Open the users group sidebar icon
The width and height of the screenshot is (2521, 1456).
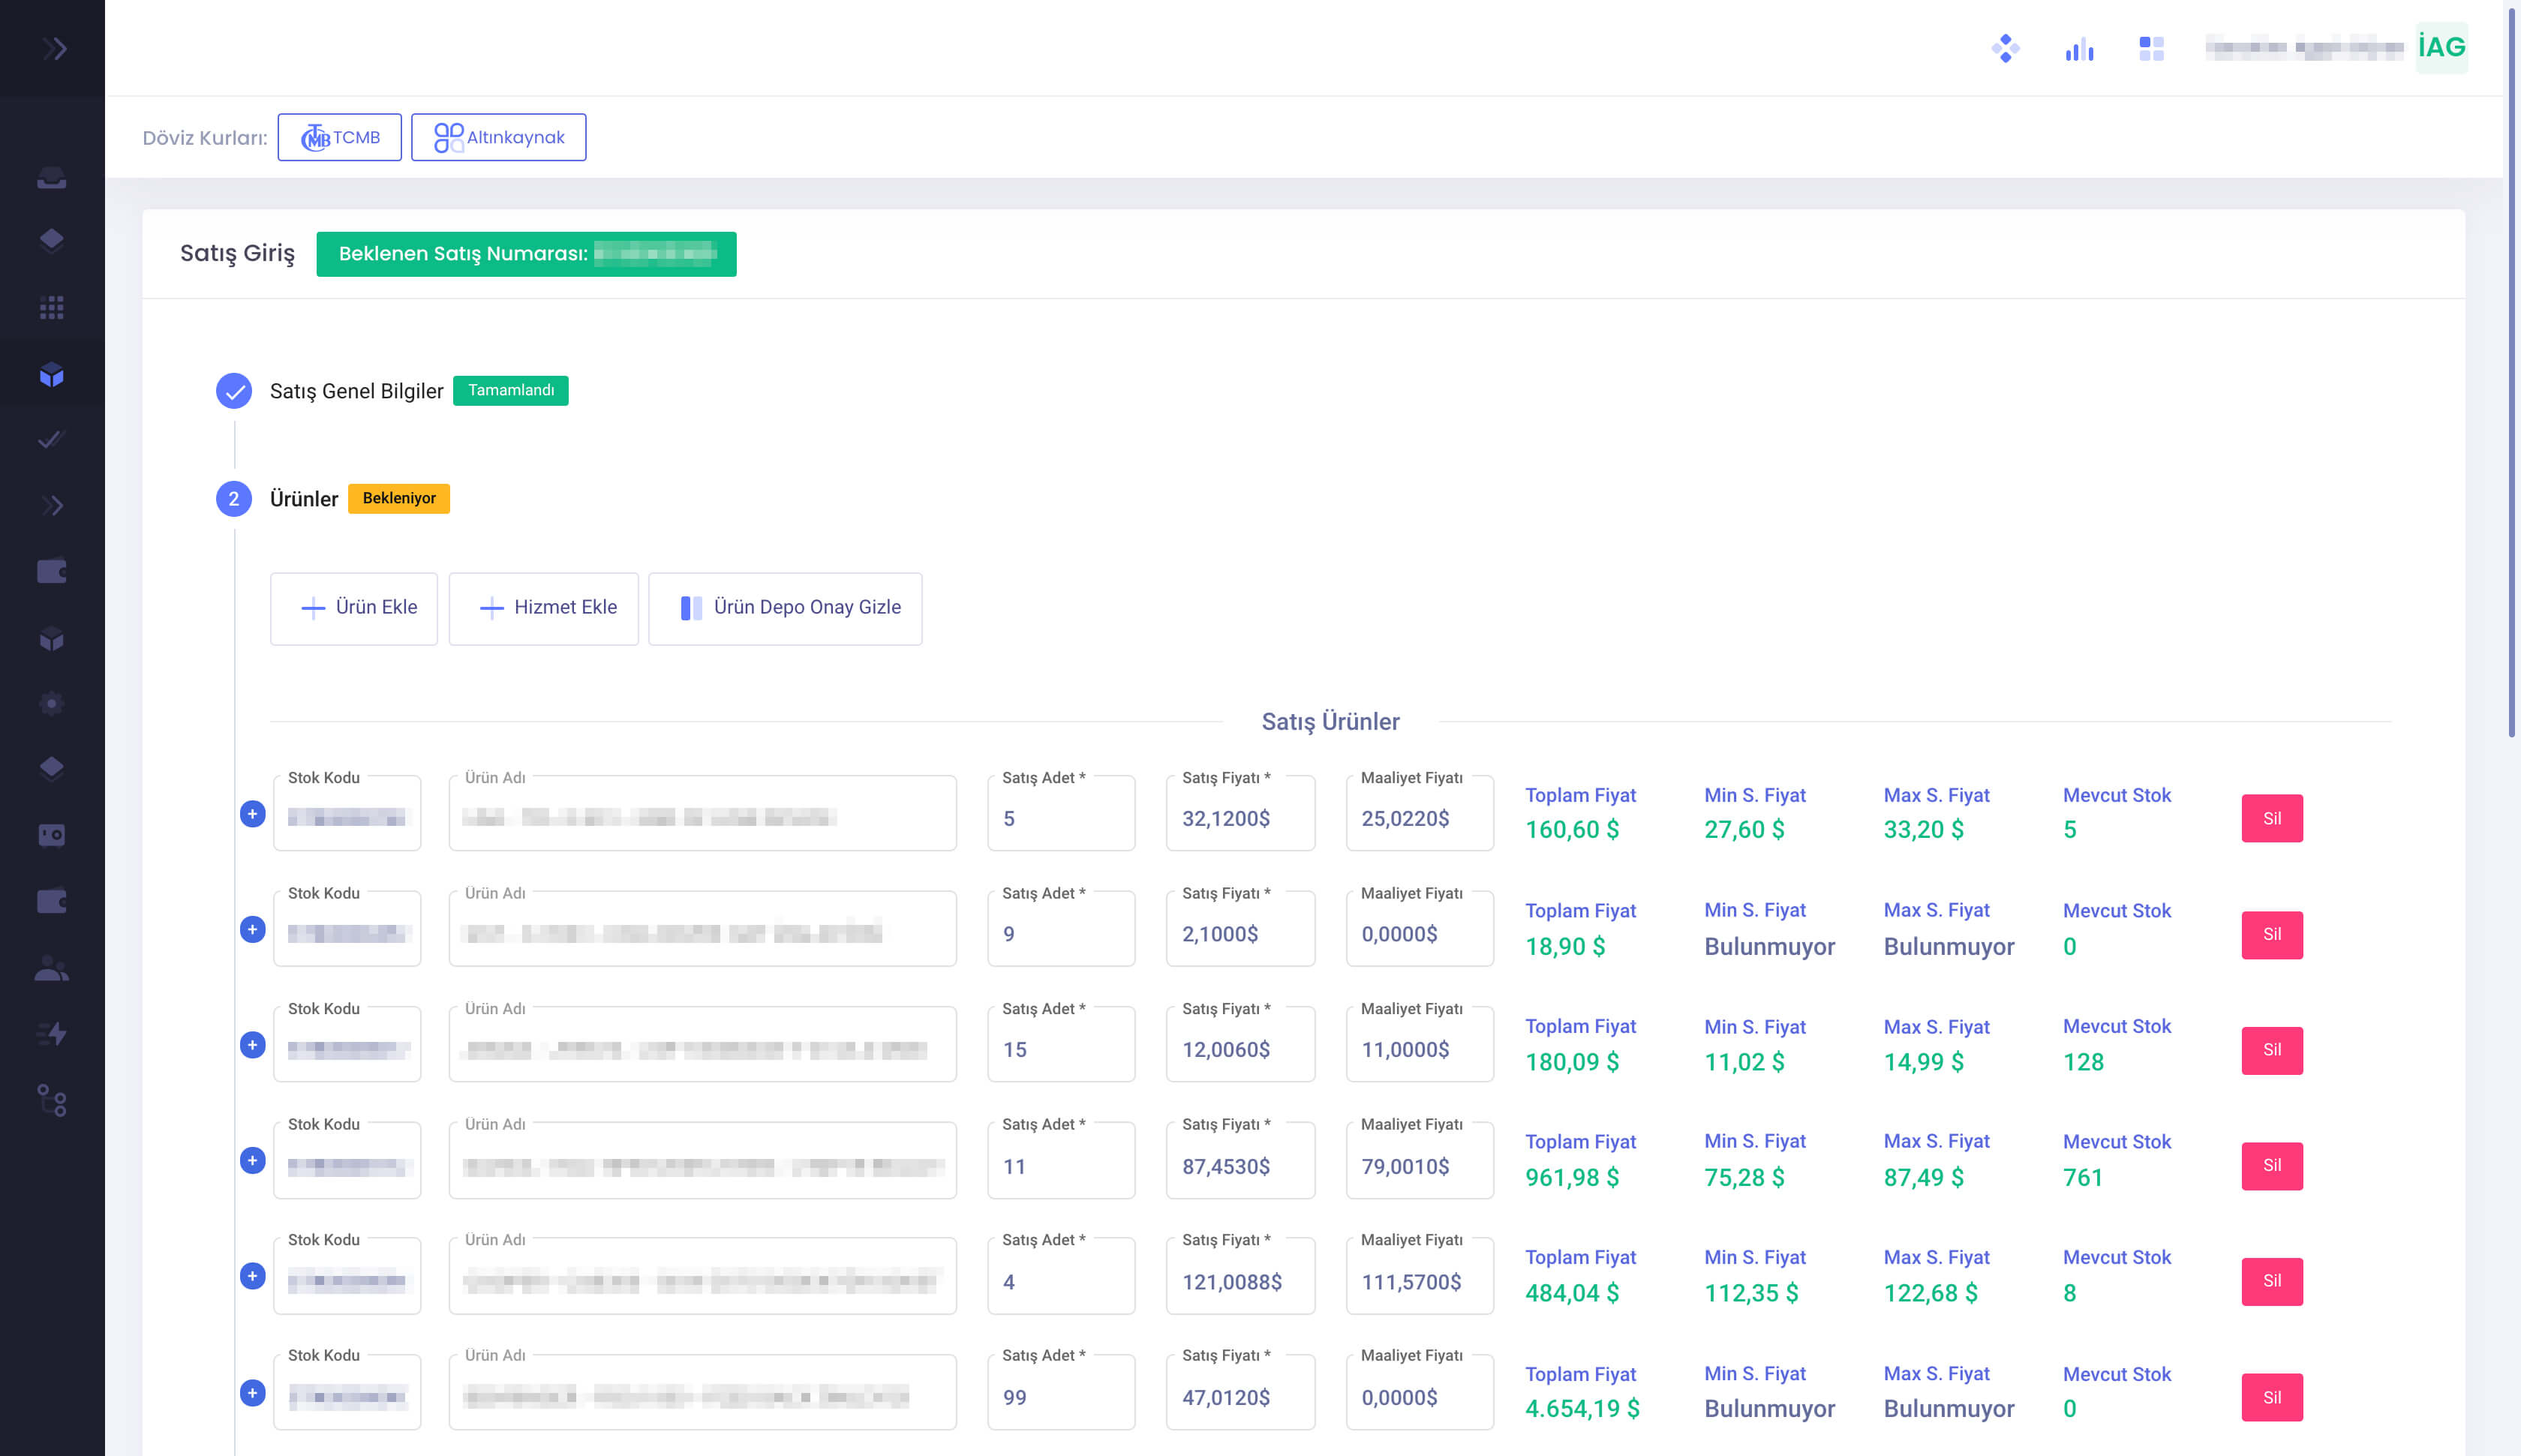pos(52,969)
